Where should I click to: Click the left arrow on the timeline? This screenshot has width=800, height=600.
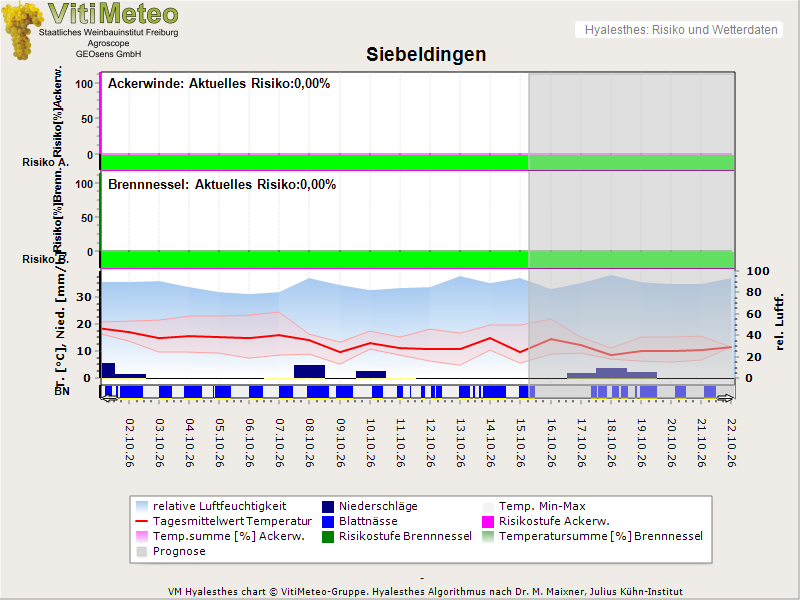(x=109, y=397)
